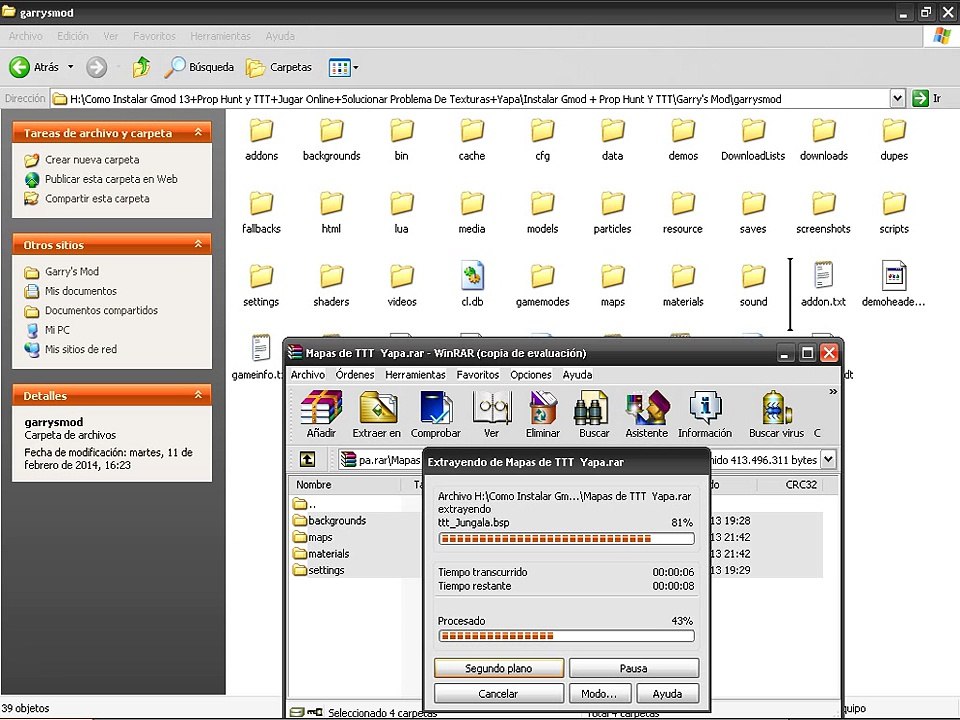The width and height of the screenshot is (960, 720).
Task: Collapse the Detalles panel
Action: pyautogui.click(x=198, y=395)
